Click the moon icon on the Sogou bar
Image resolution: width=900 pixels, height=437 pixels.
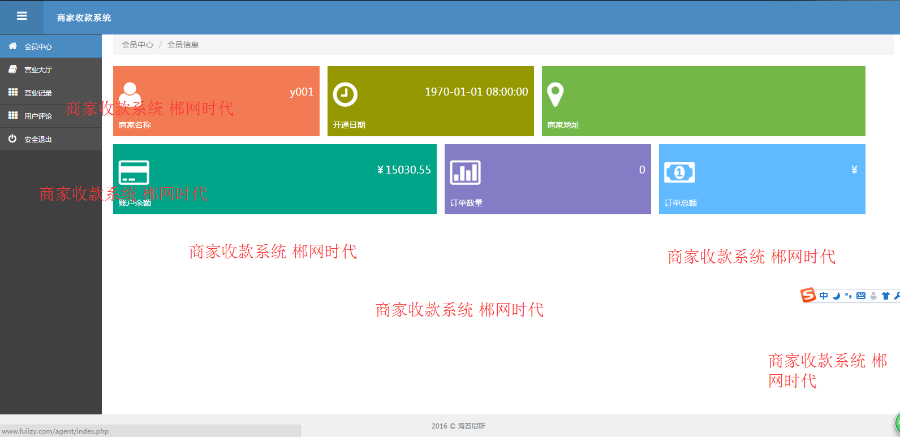click(x=837, y=296)
